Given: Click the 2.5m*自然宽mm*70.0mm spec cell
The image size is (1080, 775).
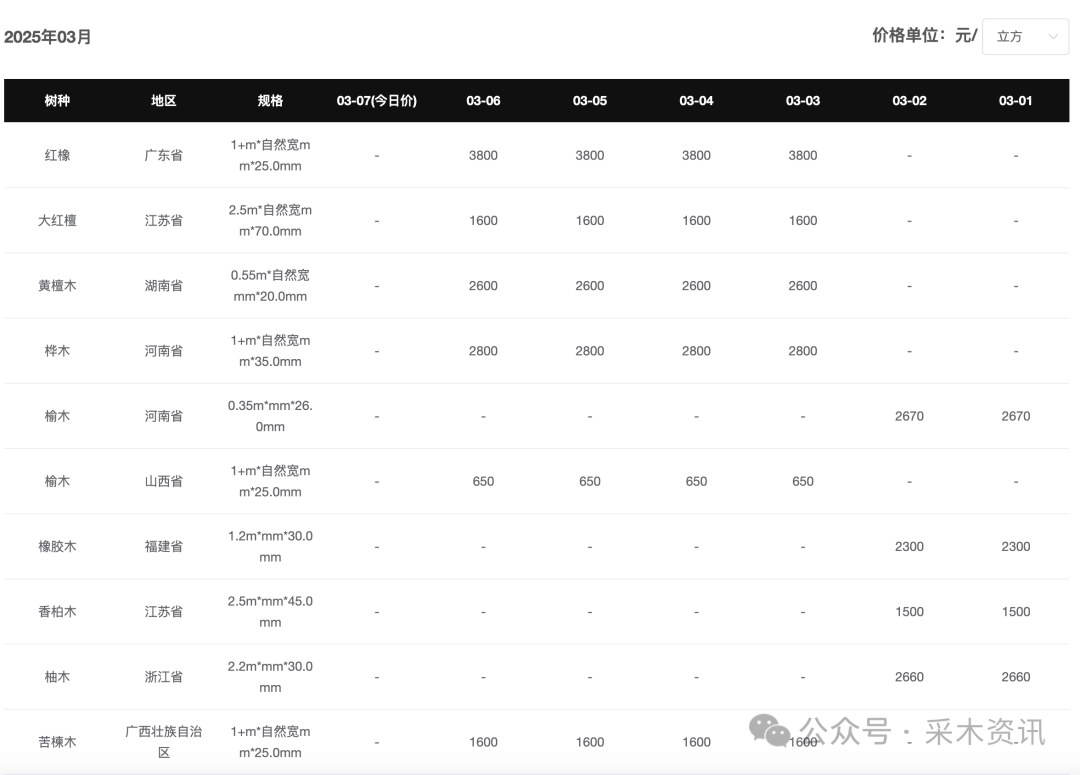Looking at the screenshot, I should pos(270,220).
